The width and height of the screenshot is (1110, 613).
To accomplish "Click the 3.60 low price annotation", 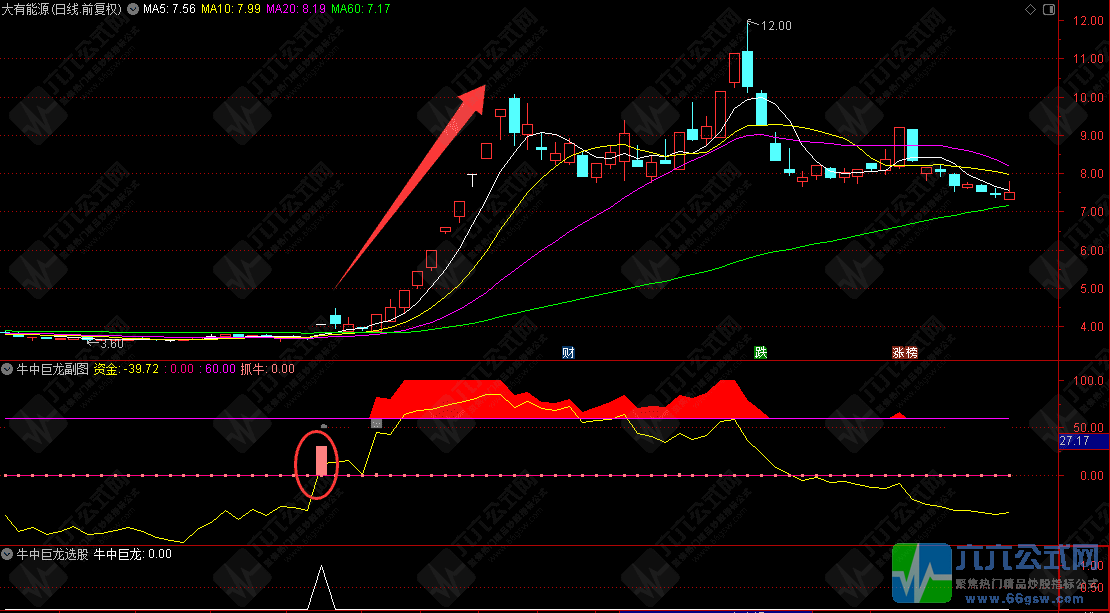I will point(112,344).
